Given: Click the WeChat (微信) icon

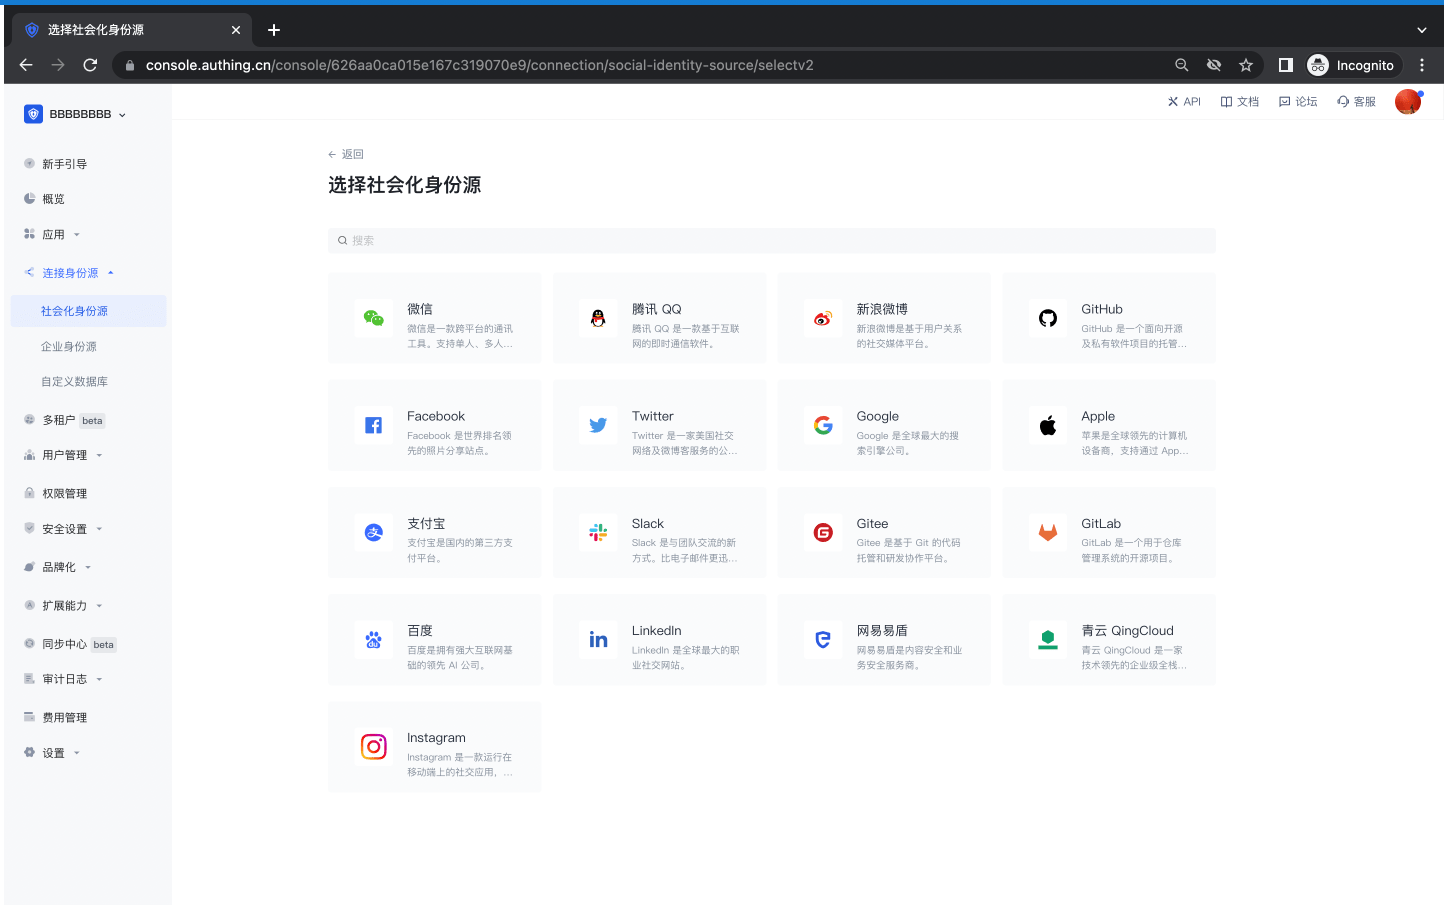Looking at the screenshot, I should 374,318.
